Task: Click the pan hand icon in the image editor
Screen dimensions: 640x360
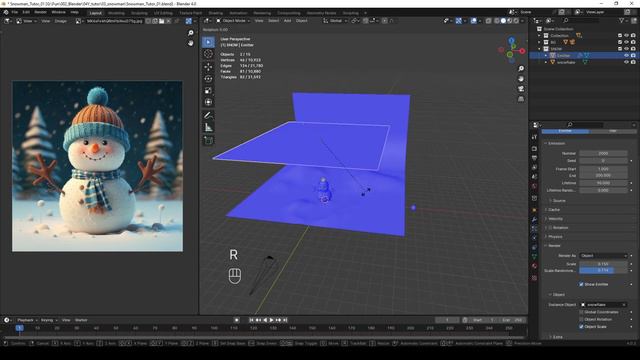Action: click(191, 43)
